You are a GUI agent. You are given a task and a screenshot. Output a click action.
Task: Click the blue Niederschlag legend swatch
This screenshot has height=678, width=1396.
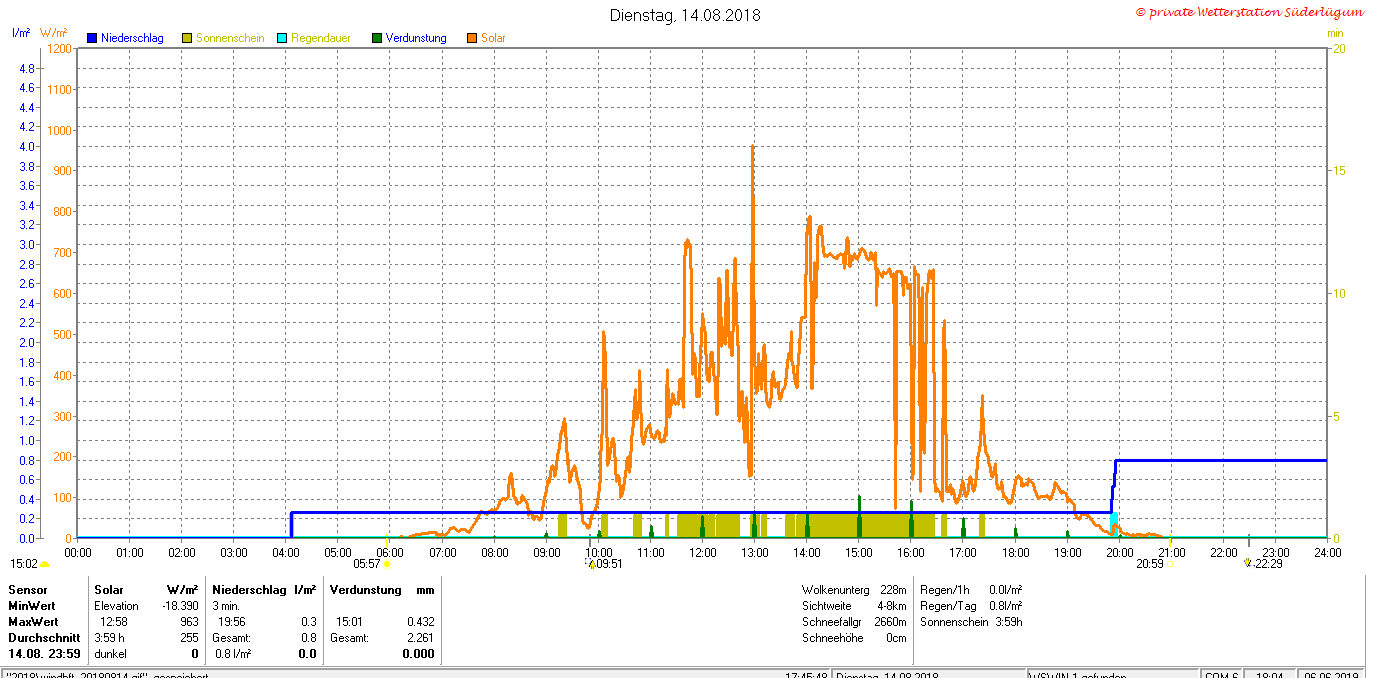click(92, 38)
